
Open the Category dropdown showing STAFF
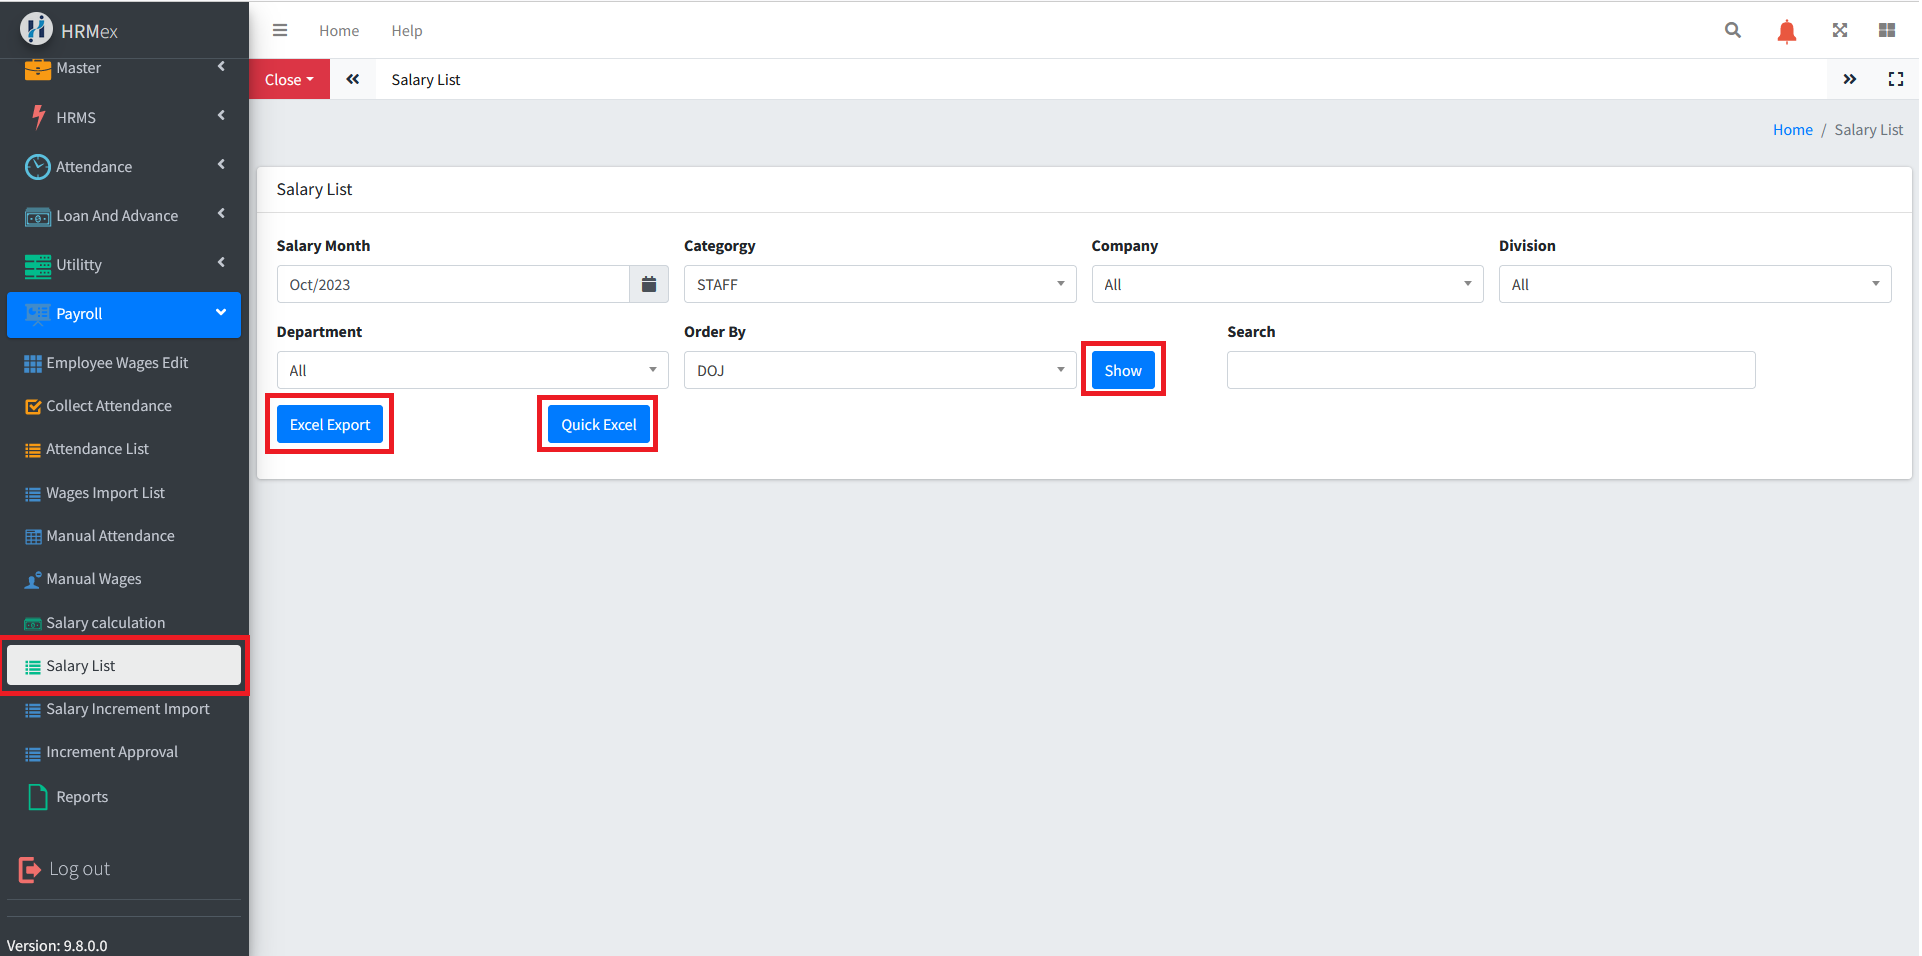[x=879, y=284]
